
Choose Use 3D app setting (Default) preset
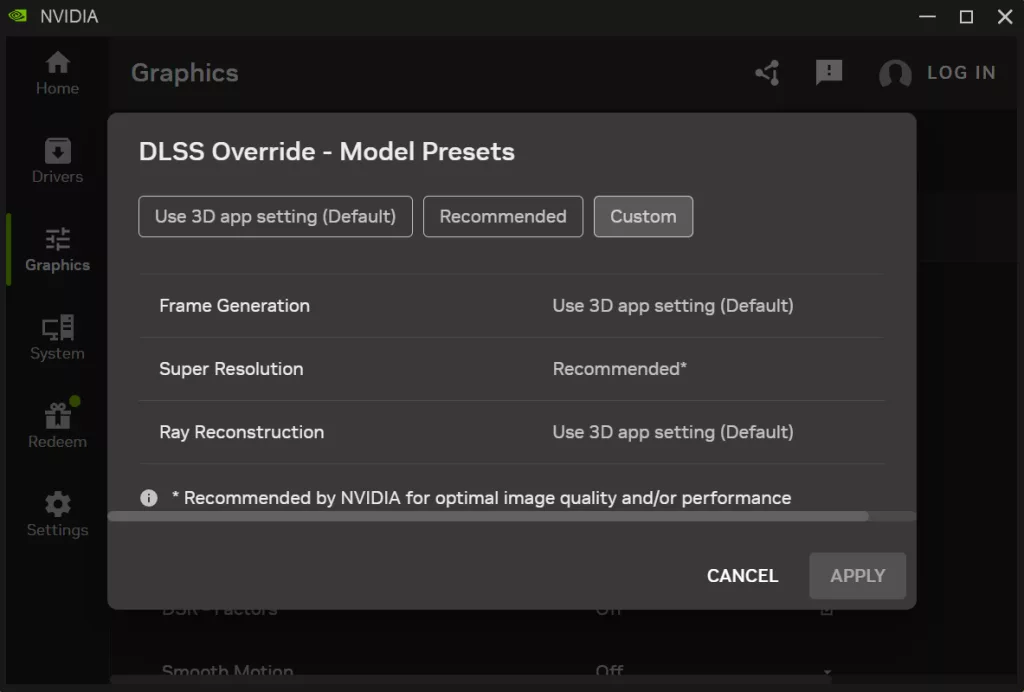[275, 216]
